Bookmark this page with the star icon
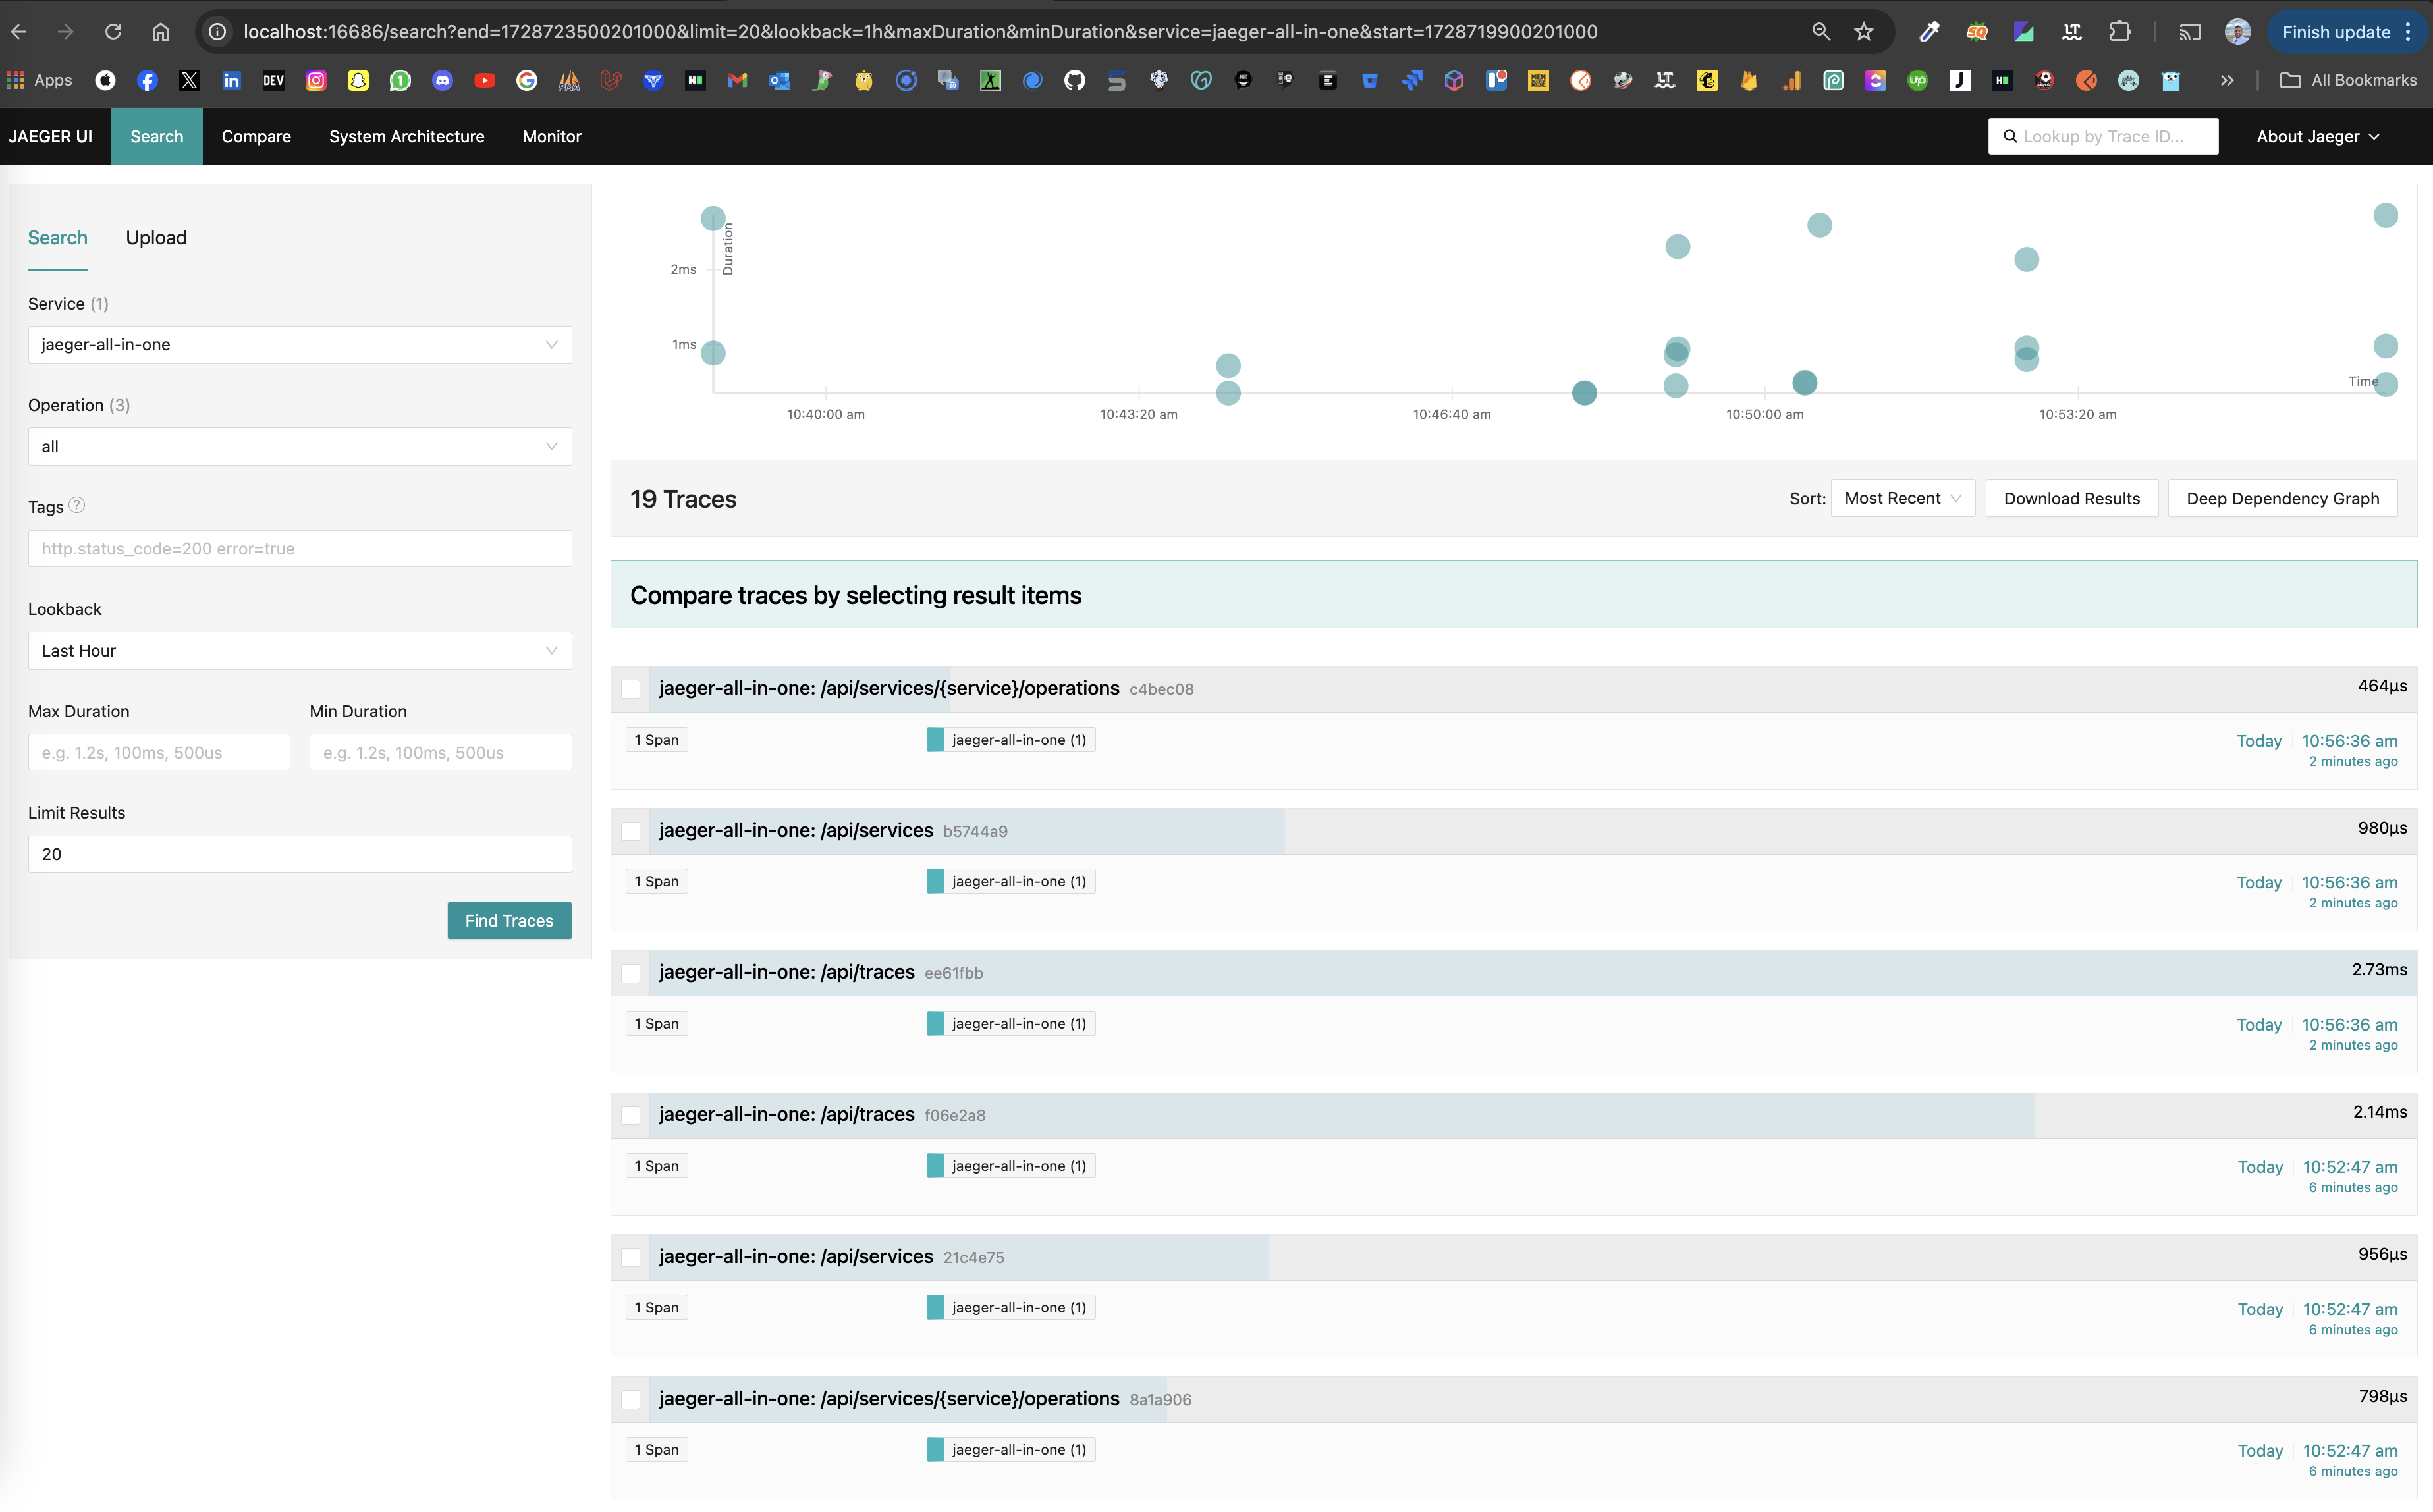2433x1512 pixels. [x=1864, y=32]
